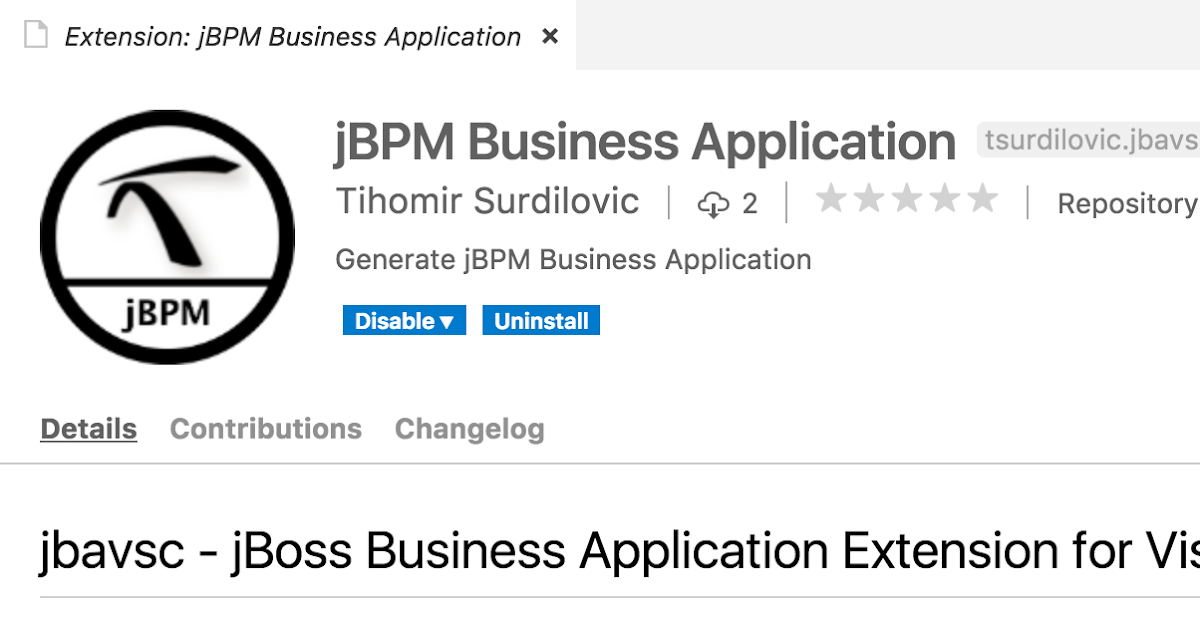Click the file icon on the editor tab
1200x630 pixels.
(x=36, y=33)
